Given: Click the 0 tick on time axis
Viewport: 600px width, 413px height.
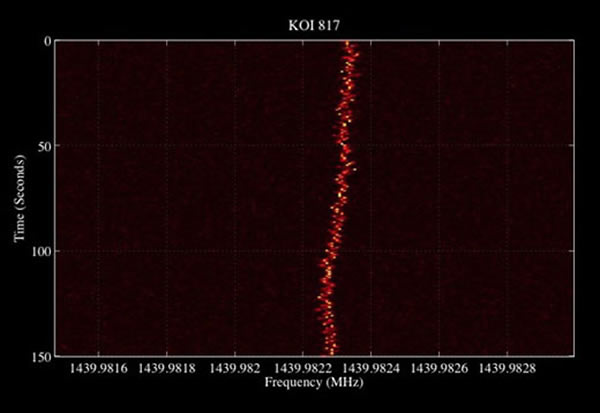Looking at the screenshot, I should pos(48,41).
